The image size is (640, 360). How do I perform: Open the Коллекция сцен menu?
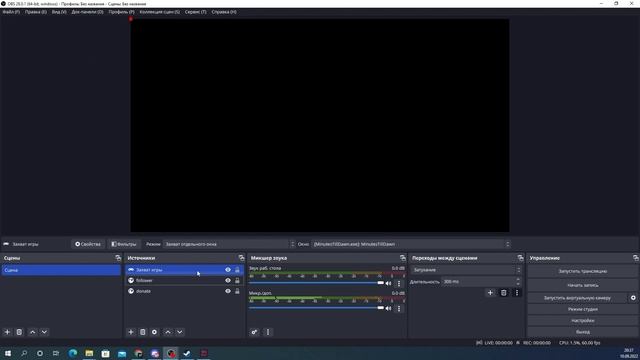[160, 12]
